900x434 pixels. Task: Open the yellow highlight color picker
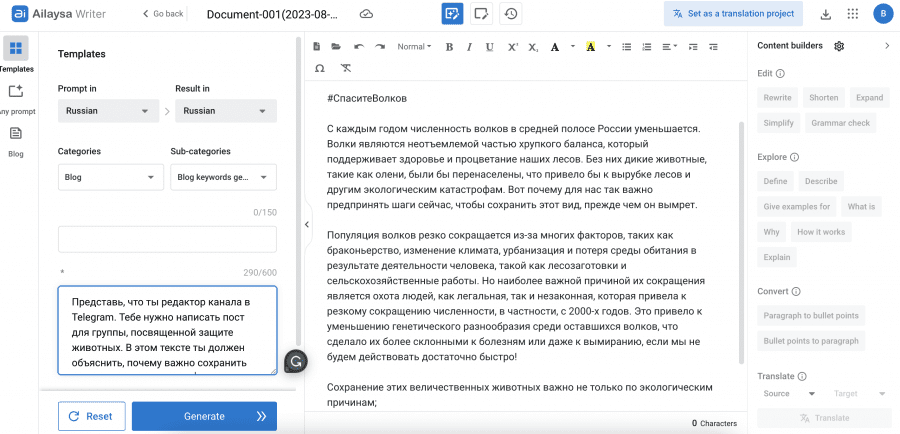(592, 47)
